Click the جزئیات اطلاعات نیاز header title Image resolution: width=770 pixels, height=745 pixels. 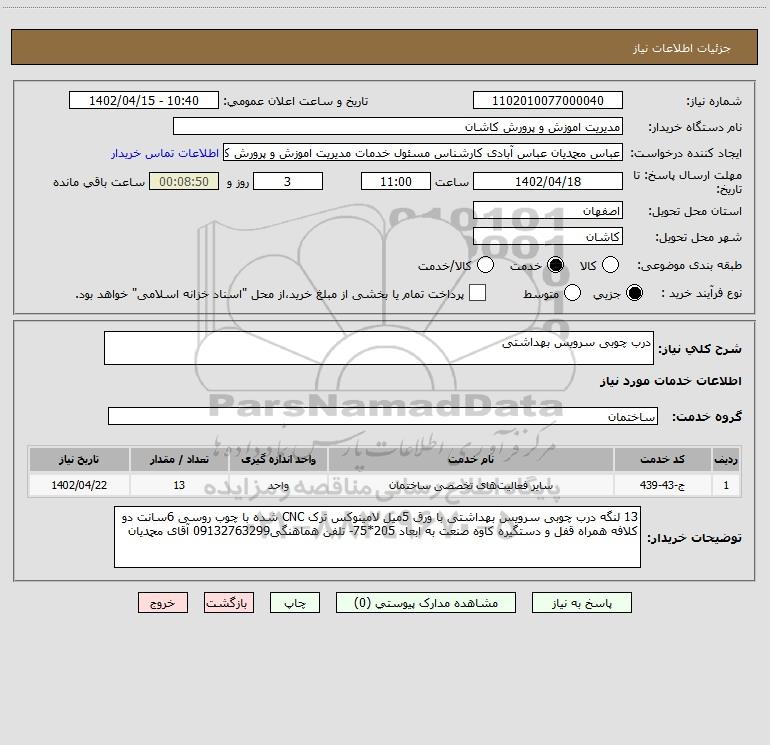[x=681, y=48]
